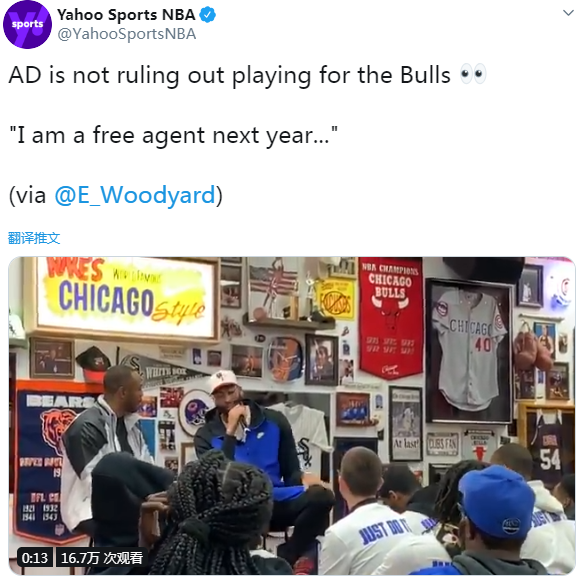Click the 0:13 video duration badge
587x584 pixels.
35,558
